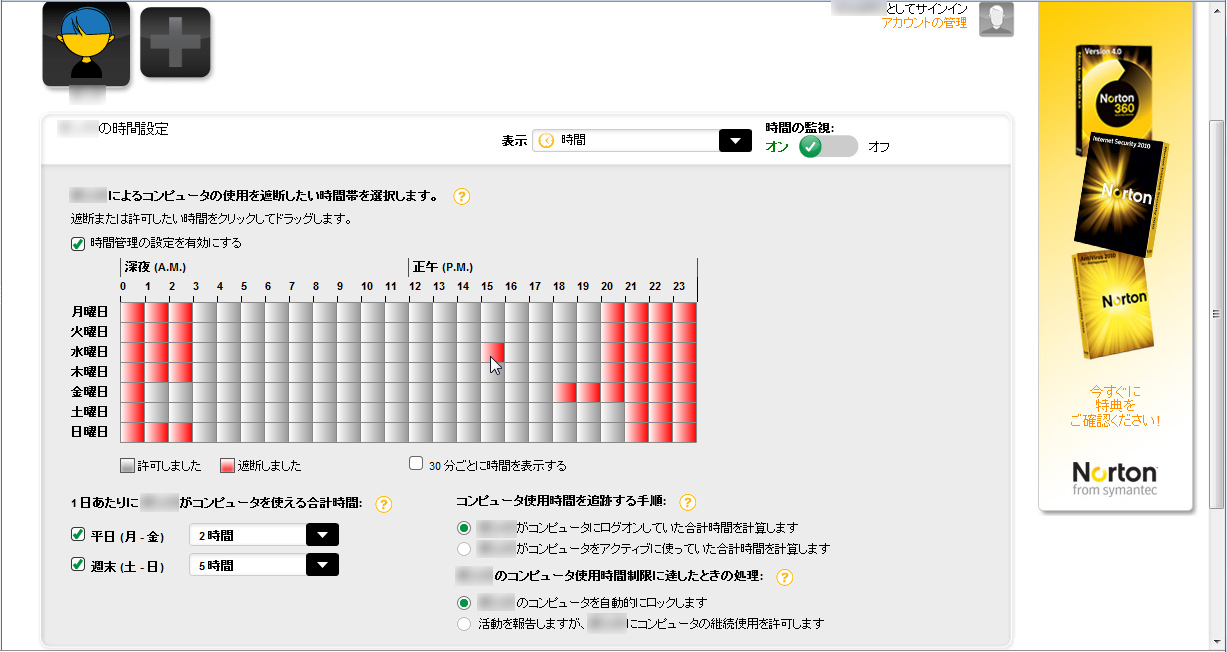Choose the 活動を報告します radio option
The height and width of the screenshot is (652, 1227).
click(x=464, y=623)
